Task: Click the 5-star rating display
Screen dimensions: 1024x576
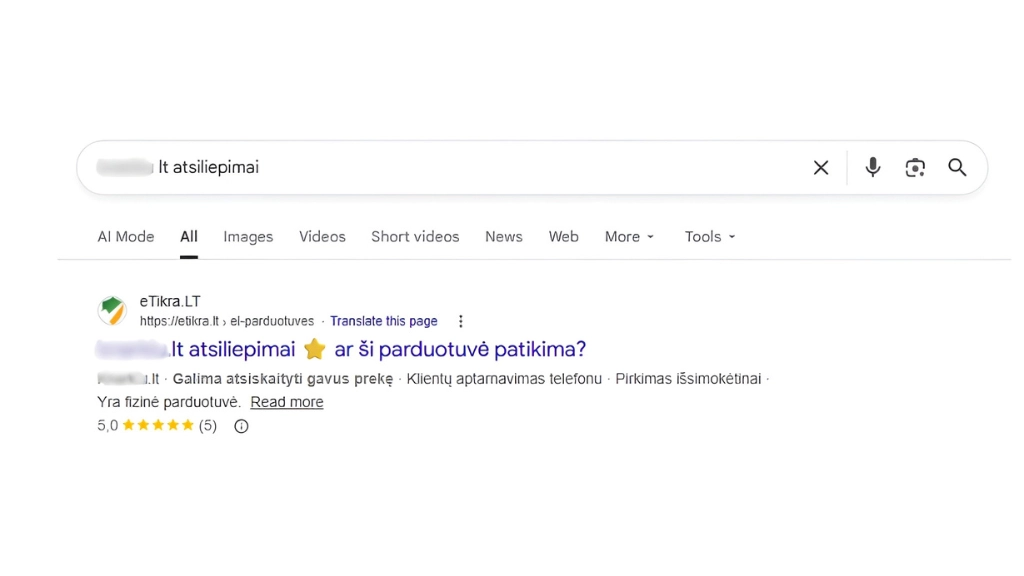Action: [155, 425]
